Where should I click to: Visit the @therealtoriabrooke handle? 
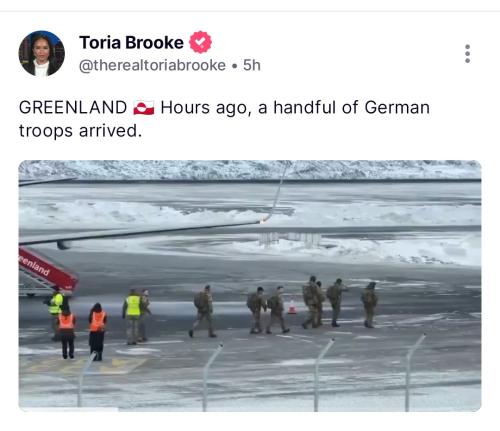pyautogui.click(x=152, y=65)
